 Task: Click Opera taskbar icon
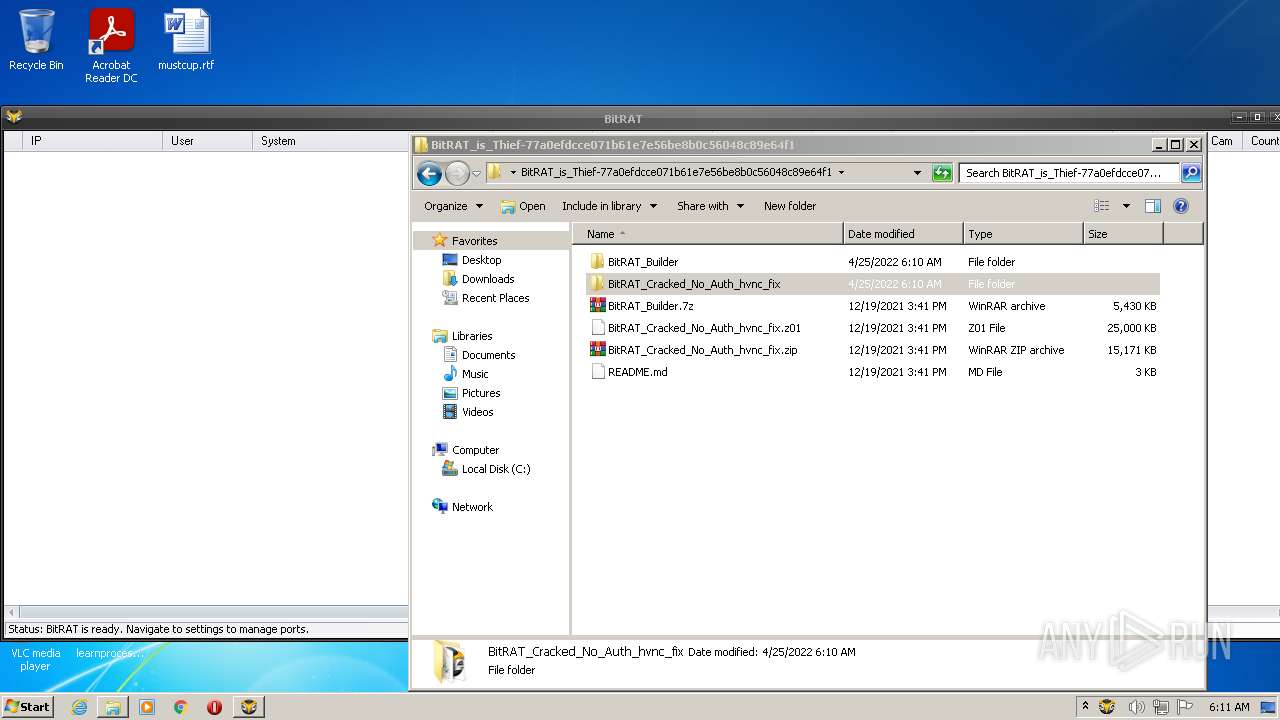click(214, 707)
